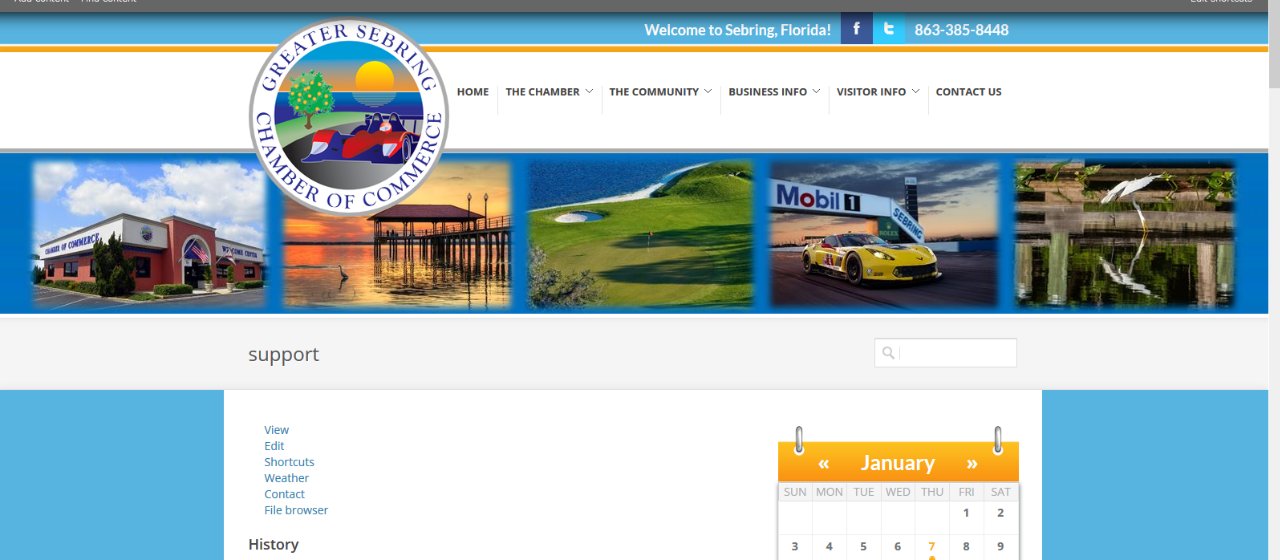Click the sunset pier photo
This screenshot has width=1280, height=560.
[x=397, y=234]
